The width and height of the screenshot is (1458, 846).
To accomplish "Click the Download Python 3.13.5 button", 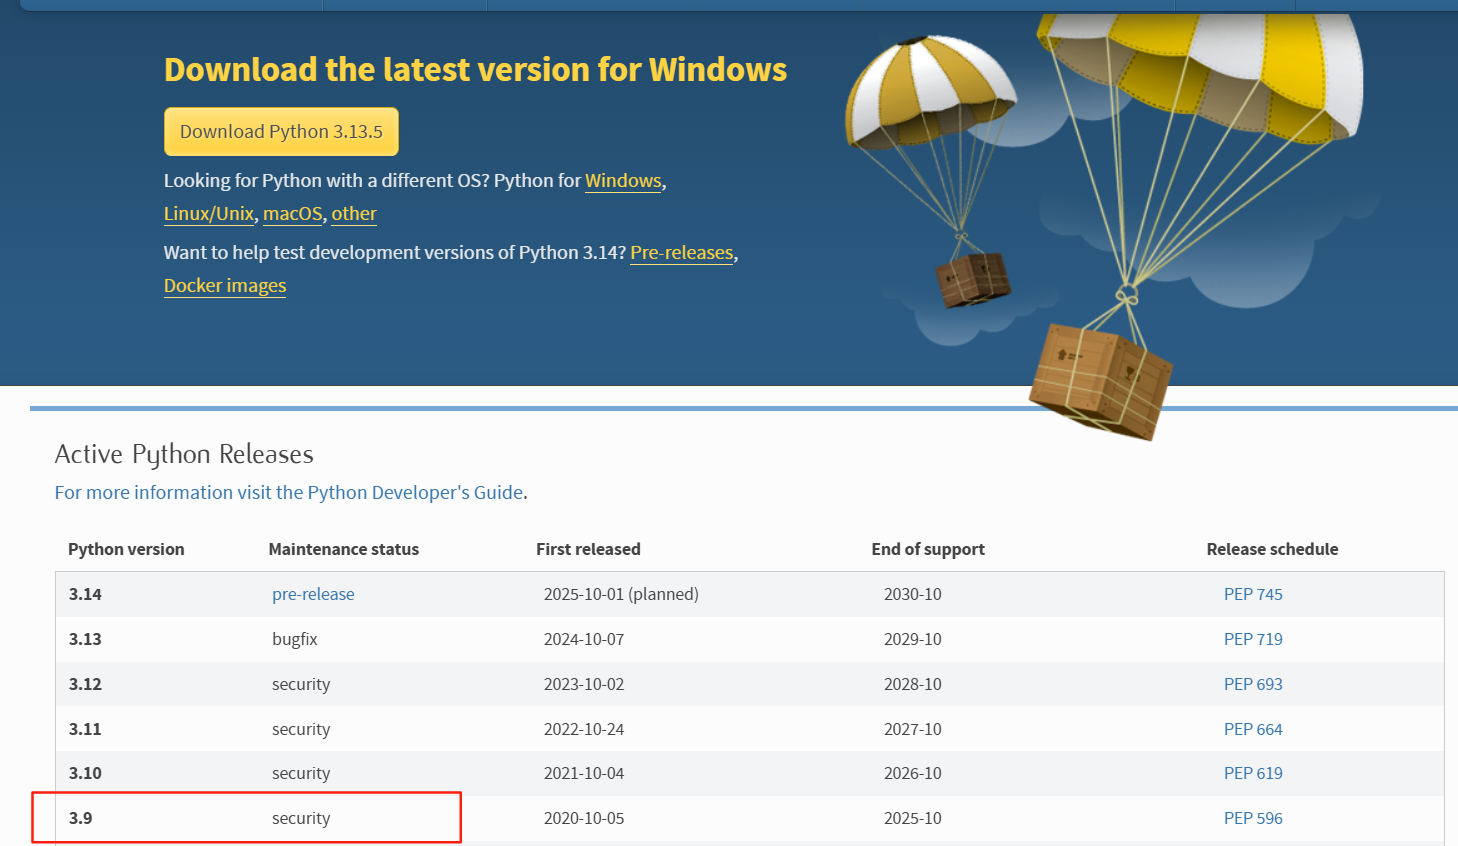I will pos(281,132).
